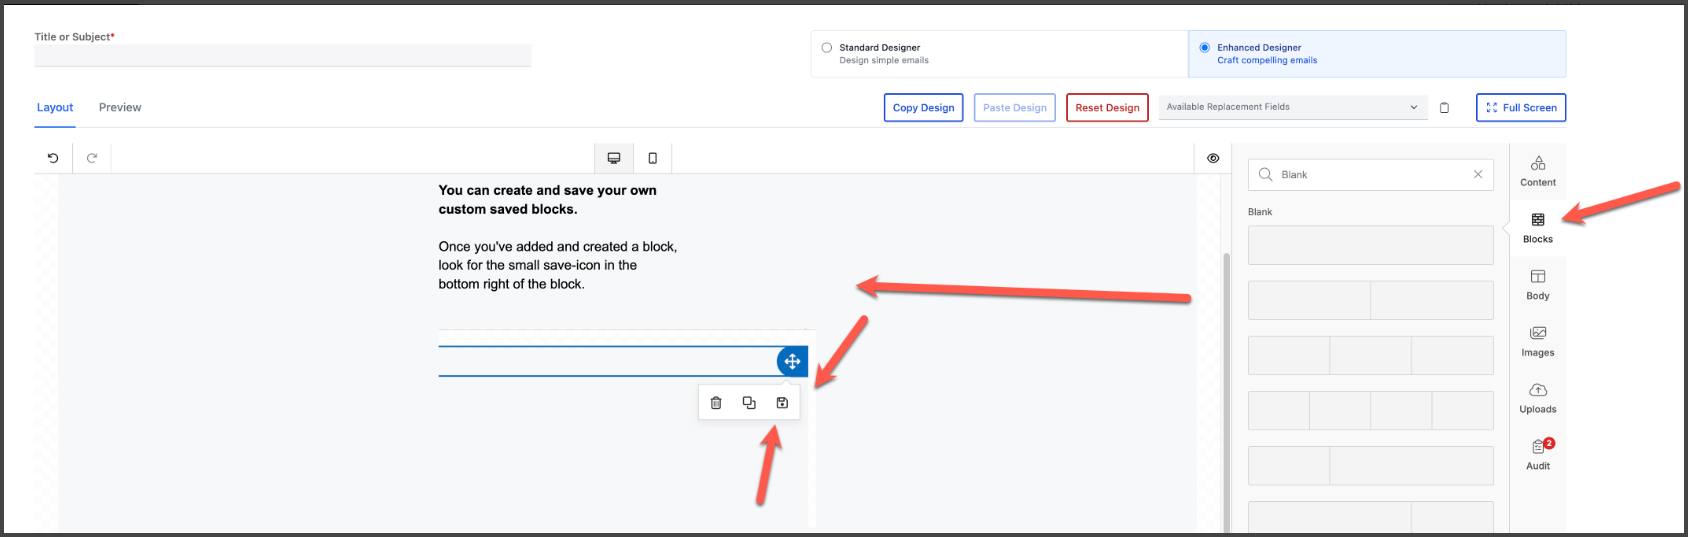1688x537 pixels.
Task: Delete the selected block with trash icon
Action: point(716,403)
